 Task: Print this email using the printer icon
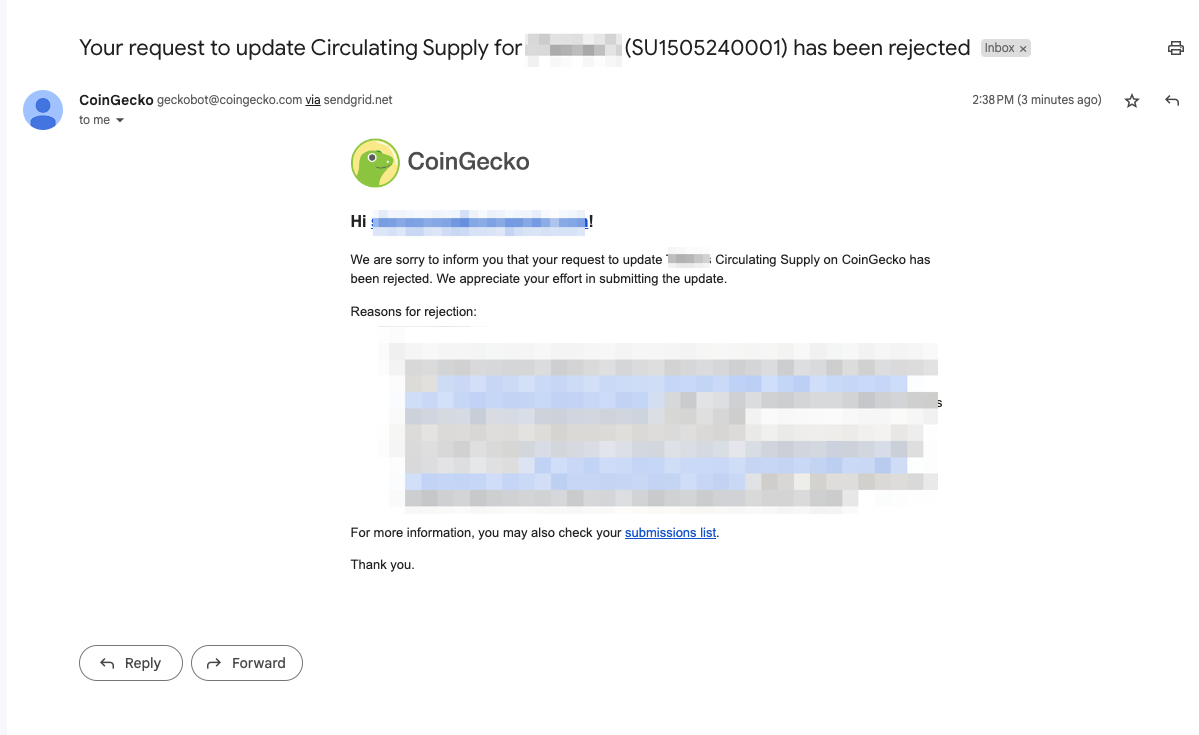pyautogui.click(x=1175, y=48)
